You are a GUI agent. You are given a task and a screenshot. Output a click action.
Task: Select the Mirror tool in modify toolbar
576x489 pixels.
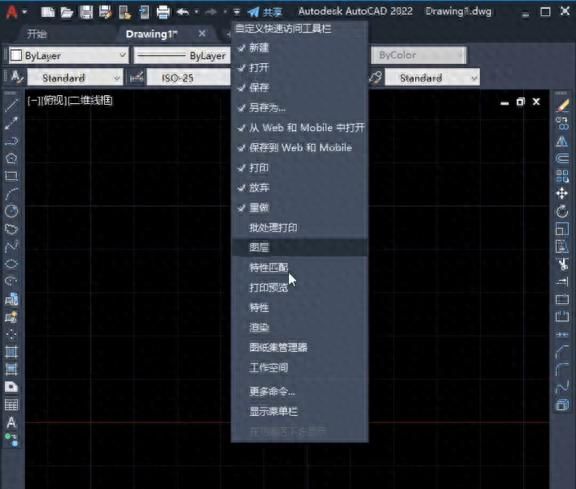(x=562, y=141)
